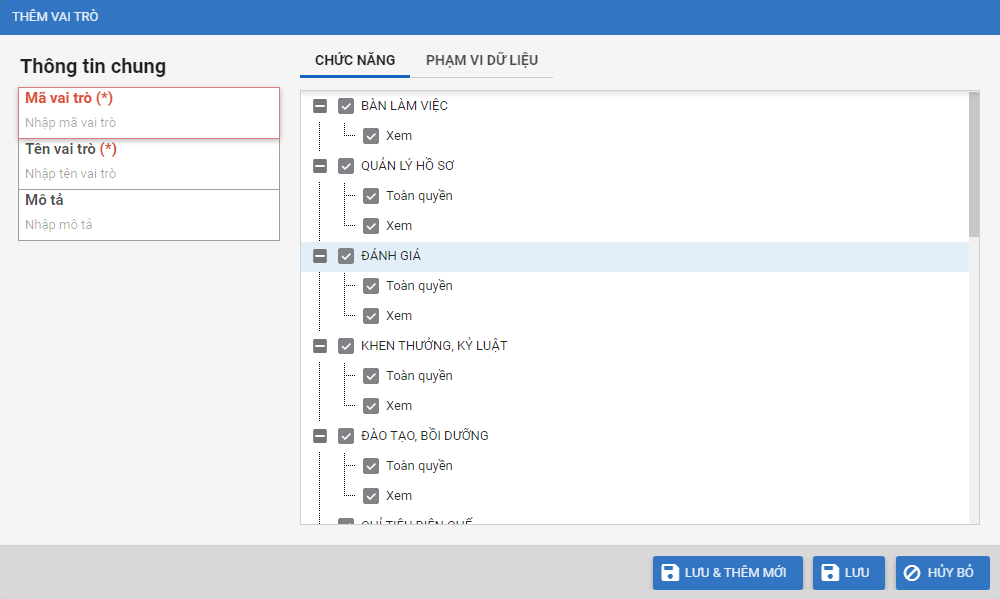Viewport: 1000px width, 599px height.
Task: Toggle the KHEN THƯỞNG, KỶ LUẬT checkbox
Action: (x=347, y=346)
